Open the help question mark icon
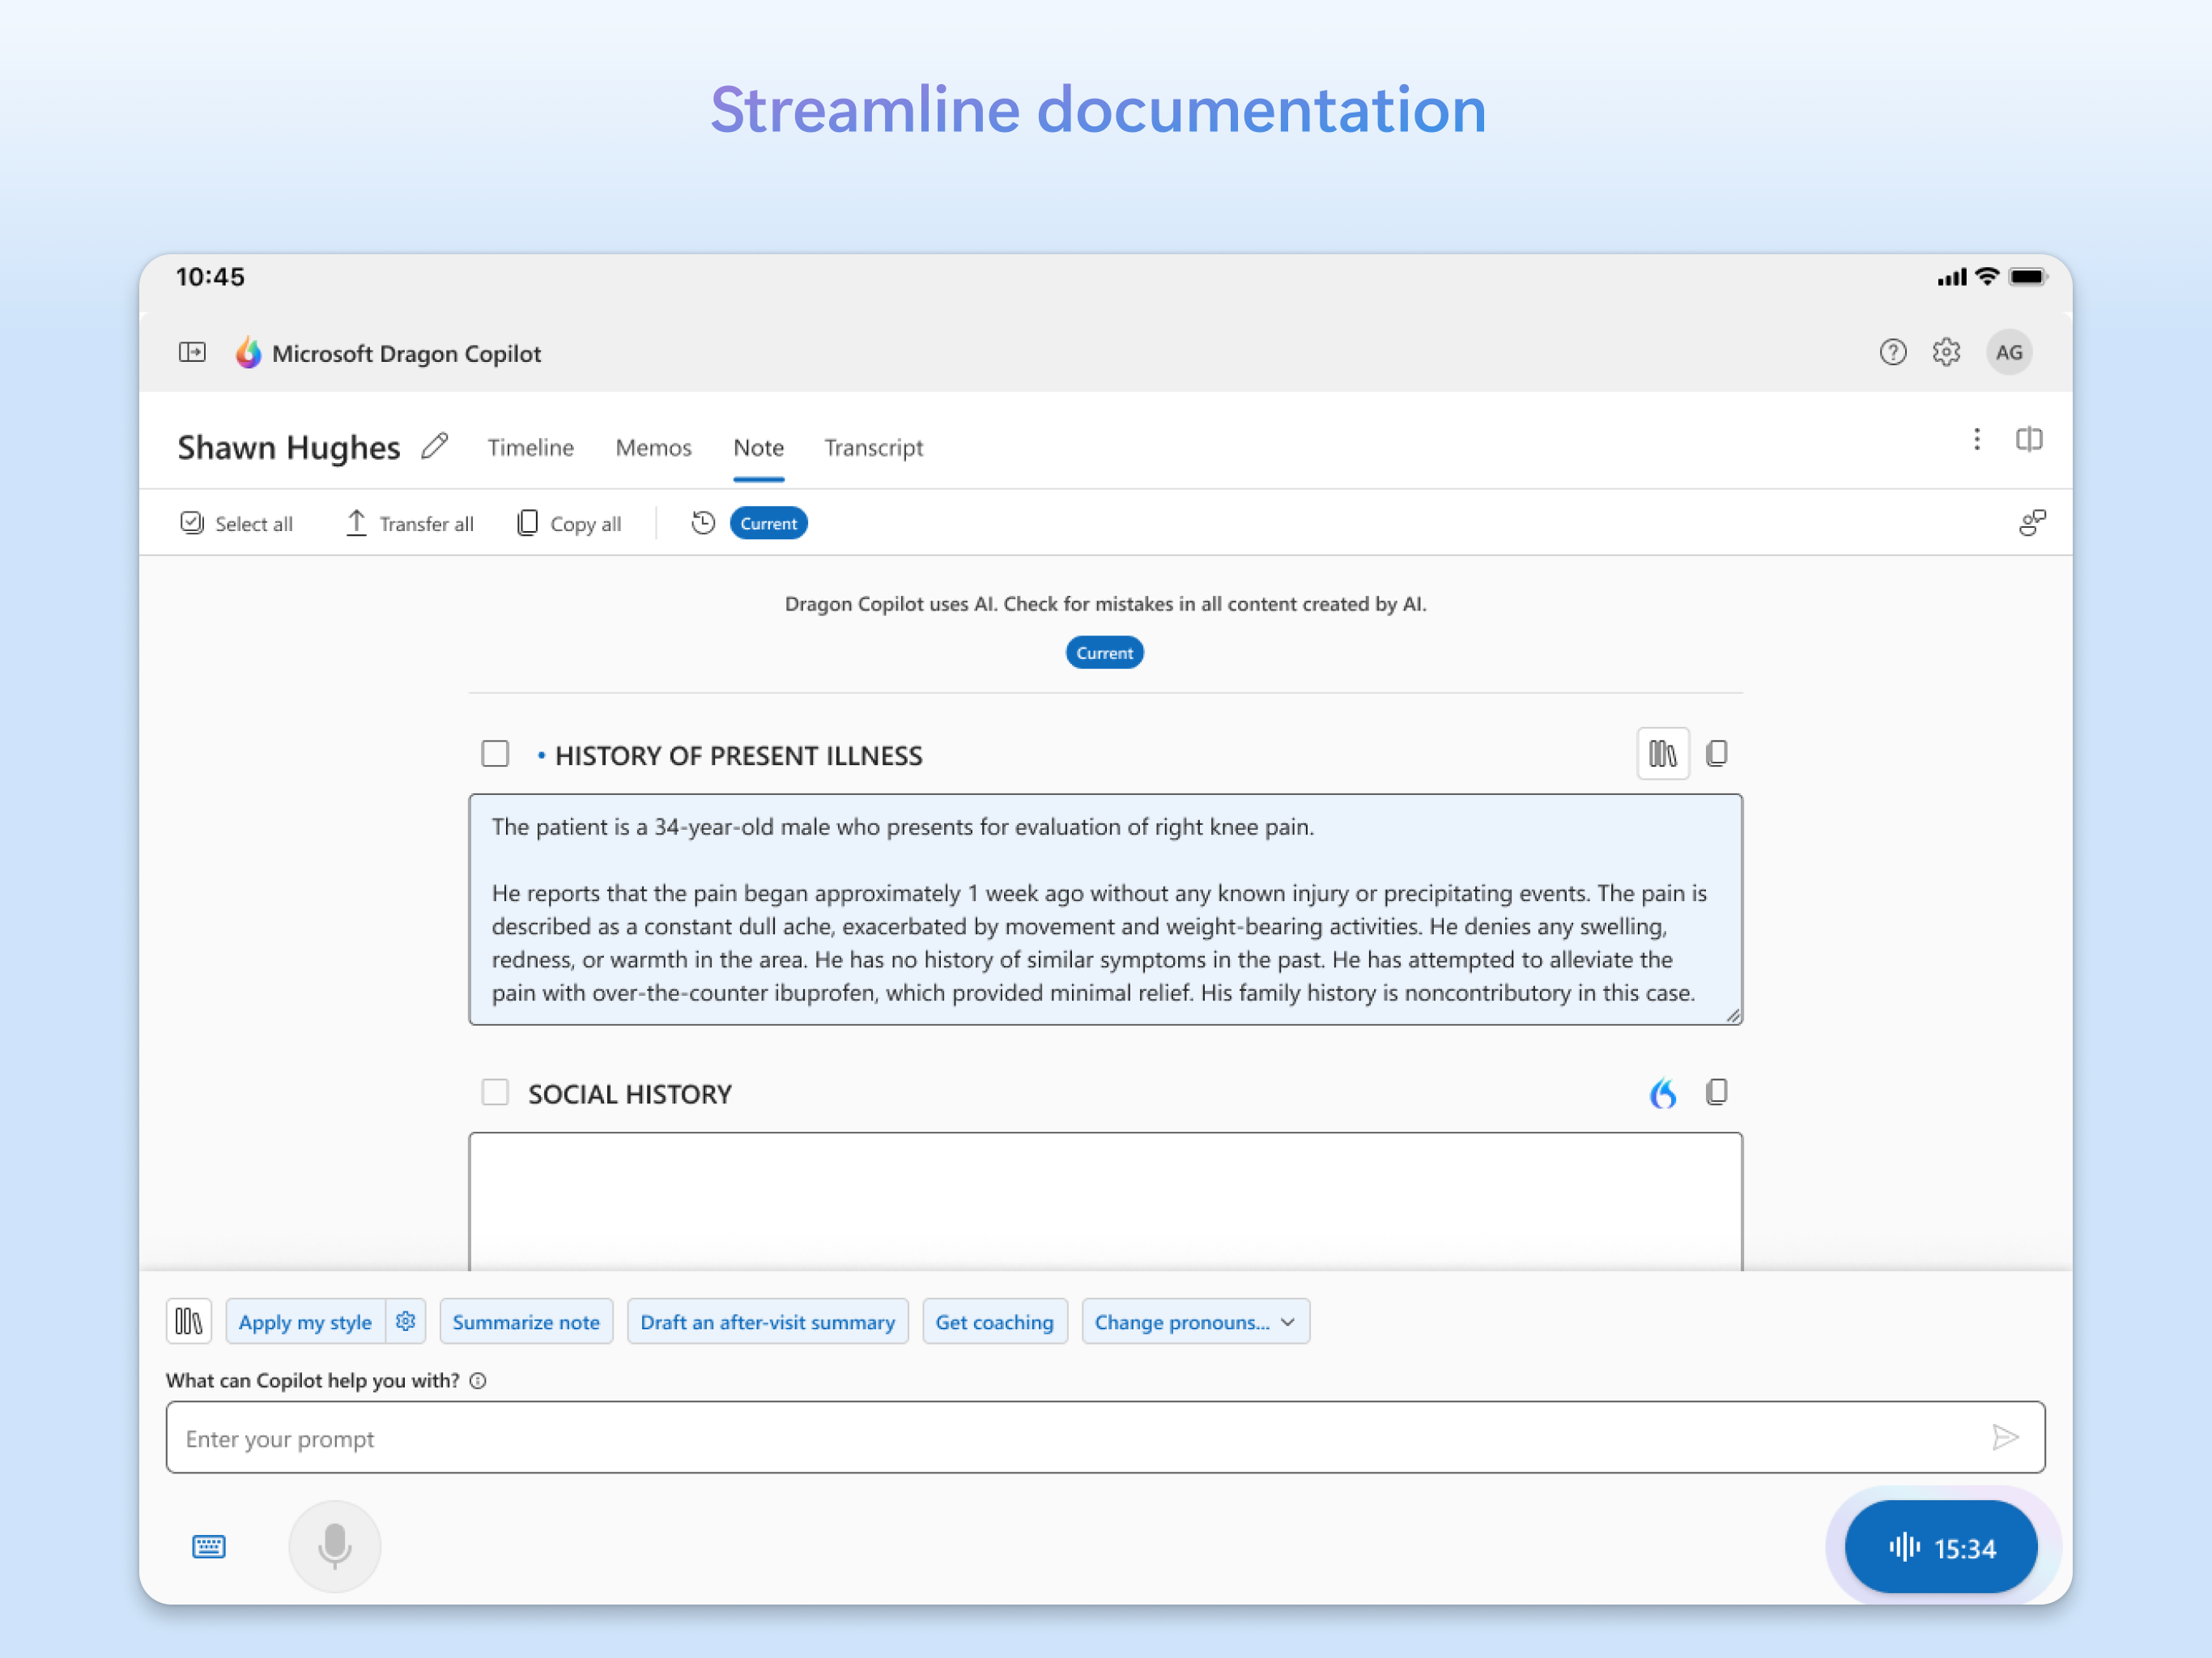The height and width of the screenshot is (1658, 2212). (x=1892, y=352)
